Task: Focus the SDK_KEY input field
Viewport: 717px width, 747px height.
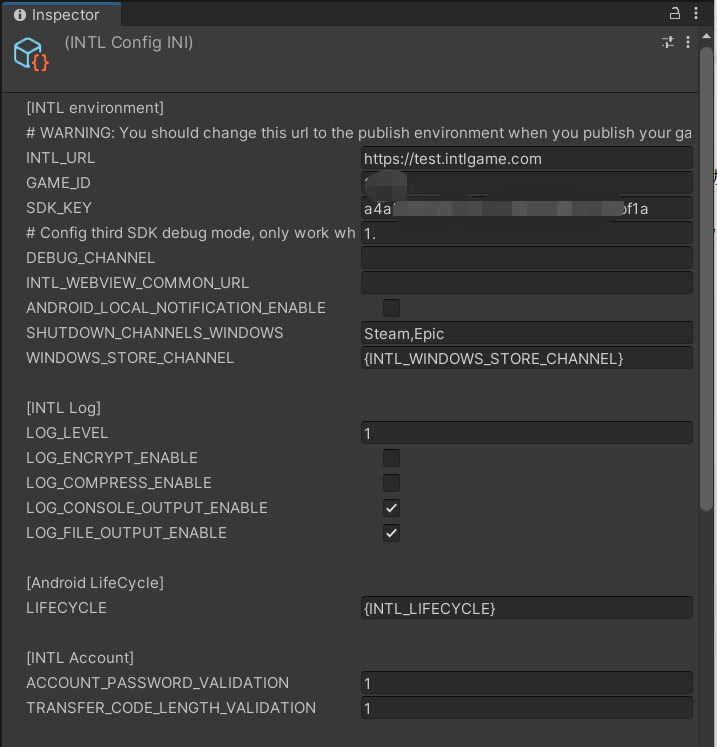Action: tap(526, 208)
